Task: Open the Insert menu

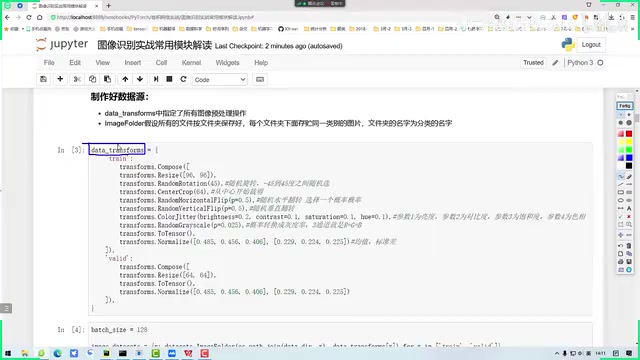Action: pyautogui.click(x=133, y=63)
